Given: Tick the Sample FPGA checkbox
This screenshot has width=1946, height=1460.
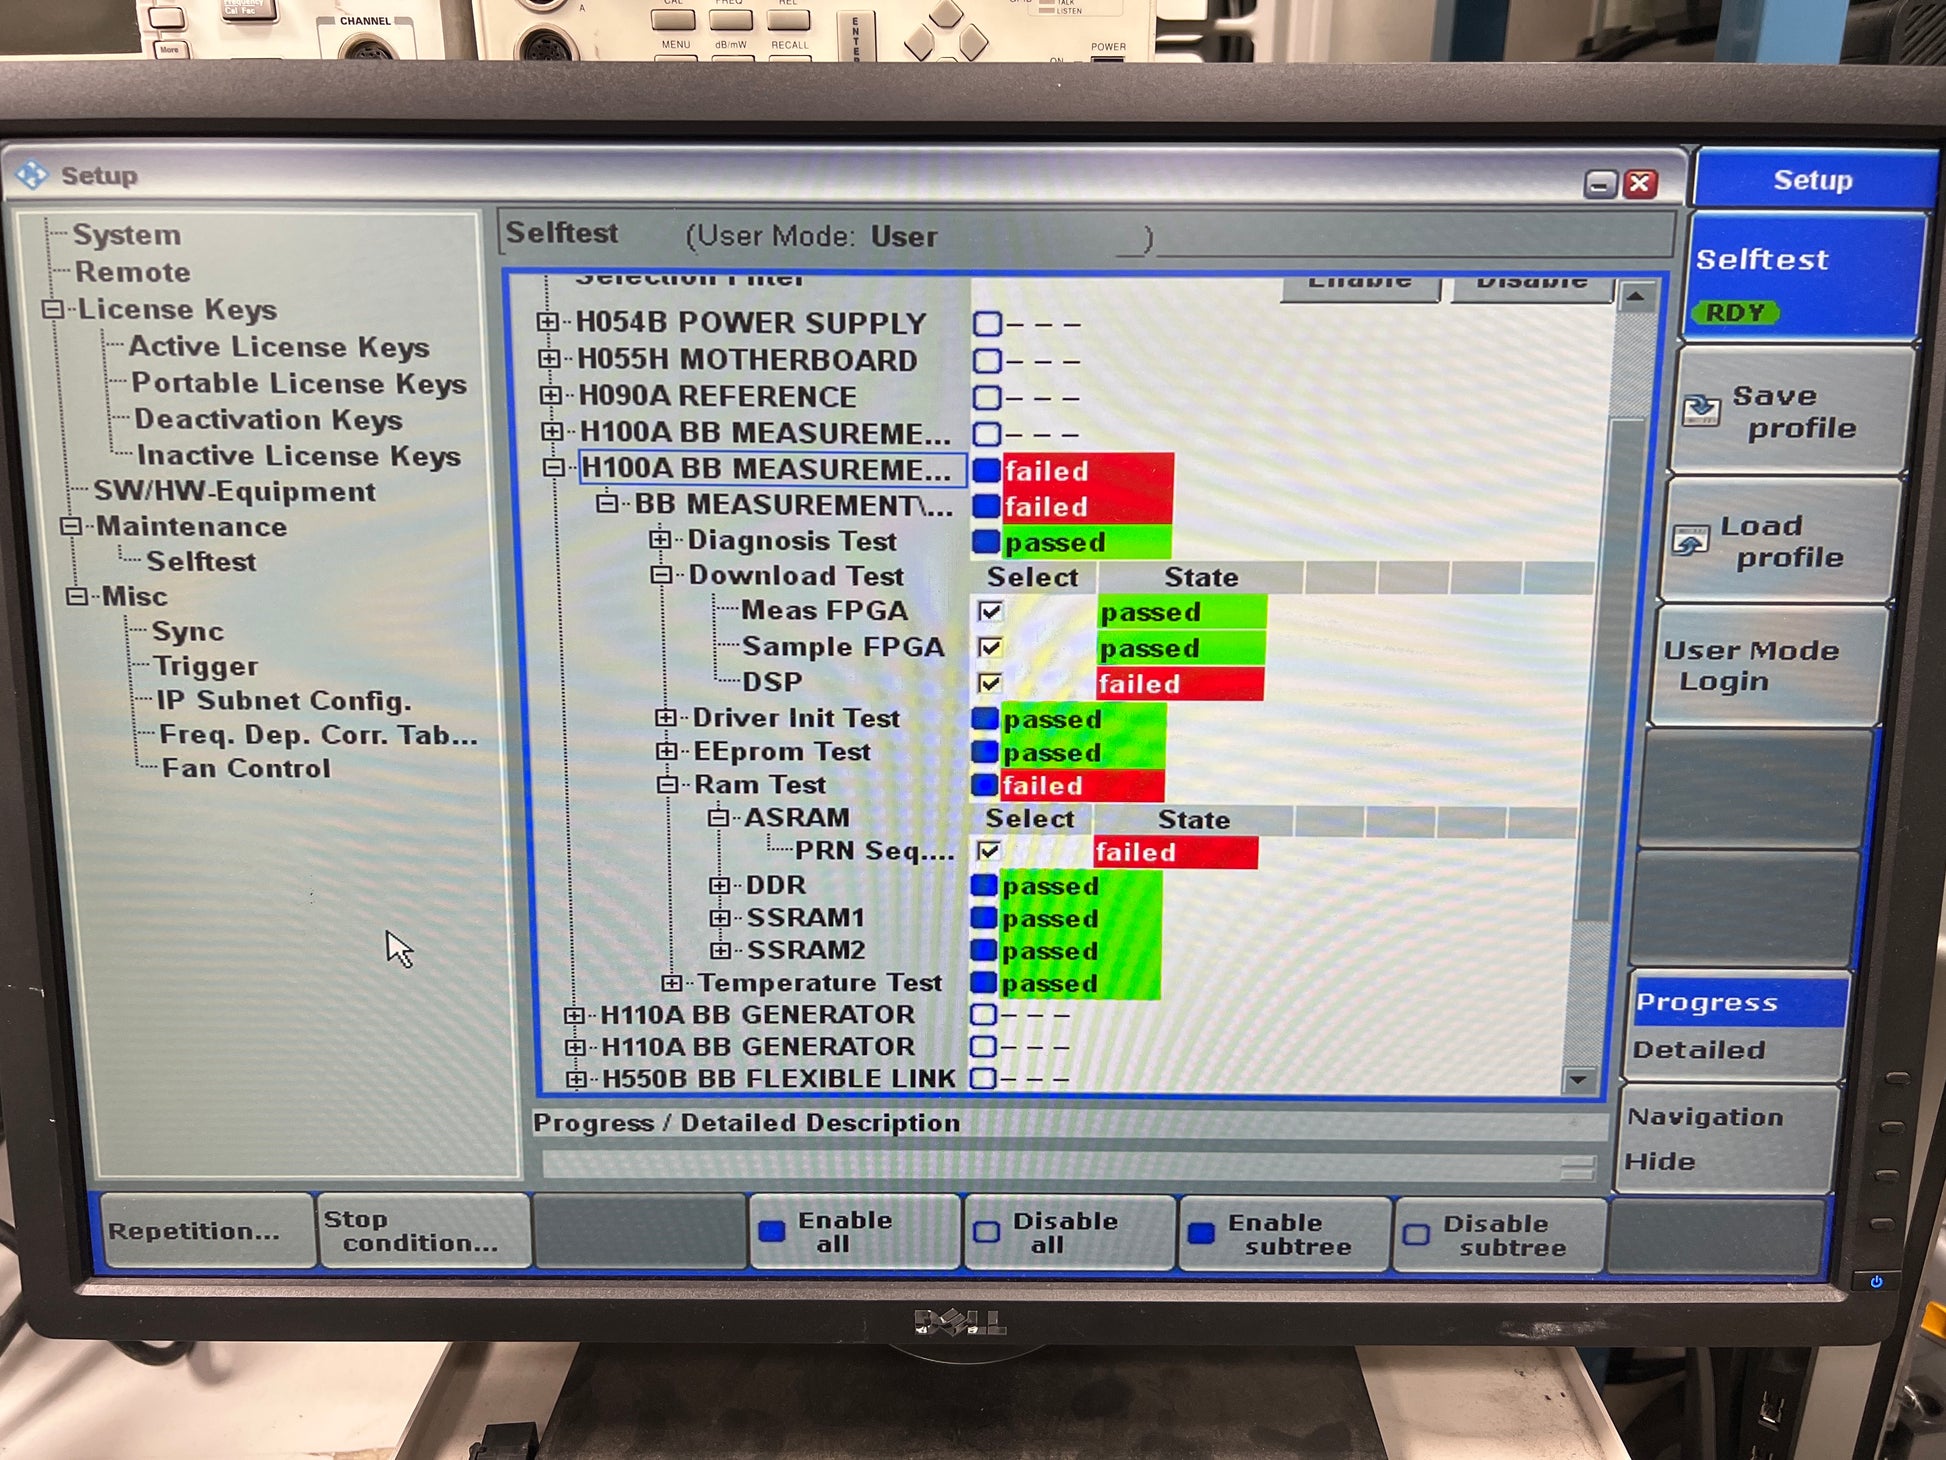Looking at the screenshot, I should point(991,647).
